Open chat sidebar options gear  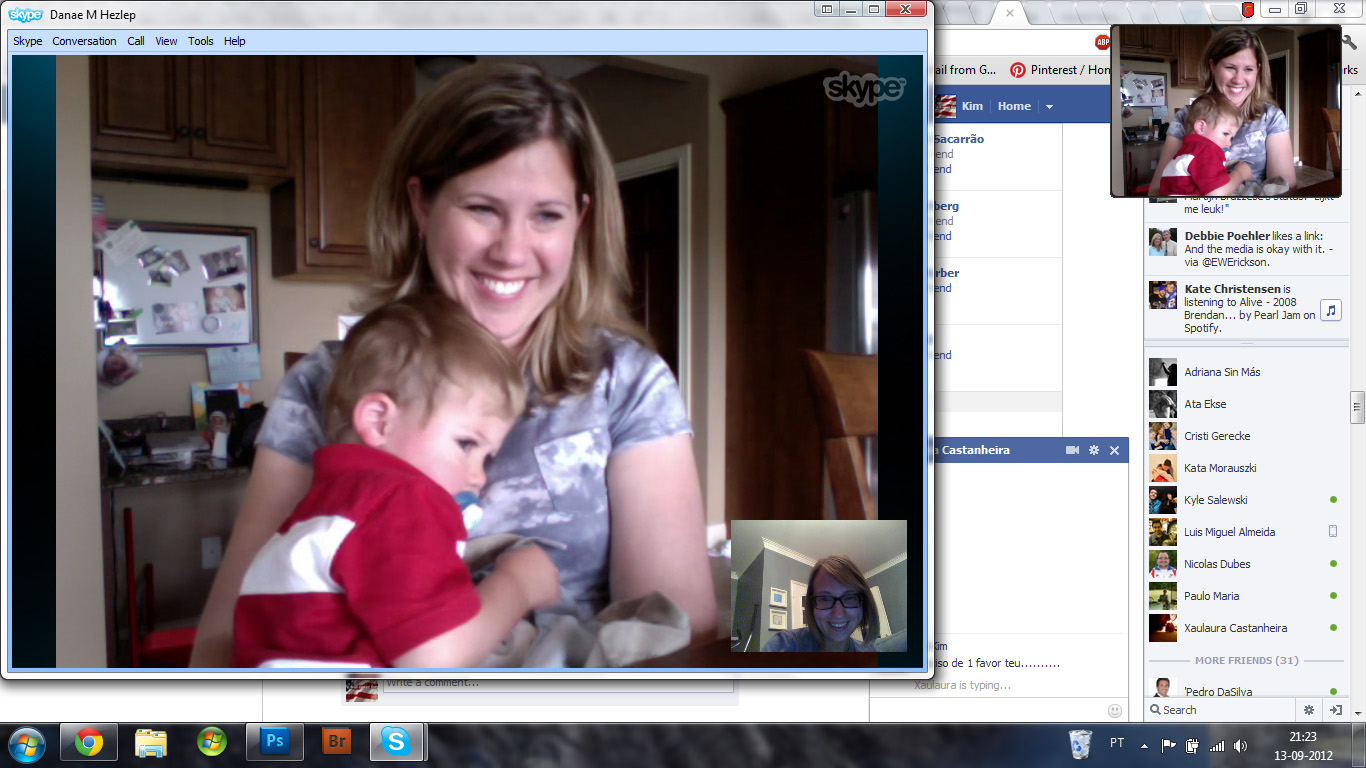click(x=1309, y=710)
